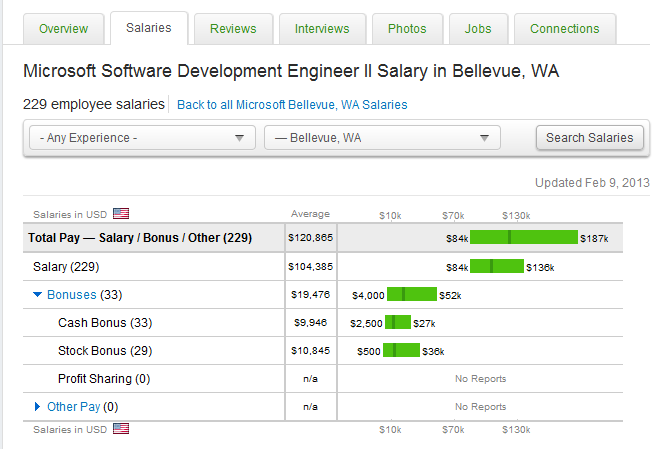
Task: Click Salaries in USD label above table
Action: pos(70,214)
